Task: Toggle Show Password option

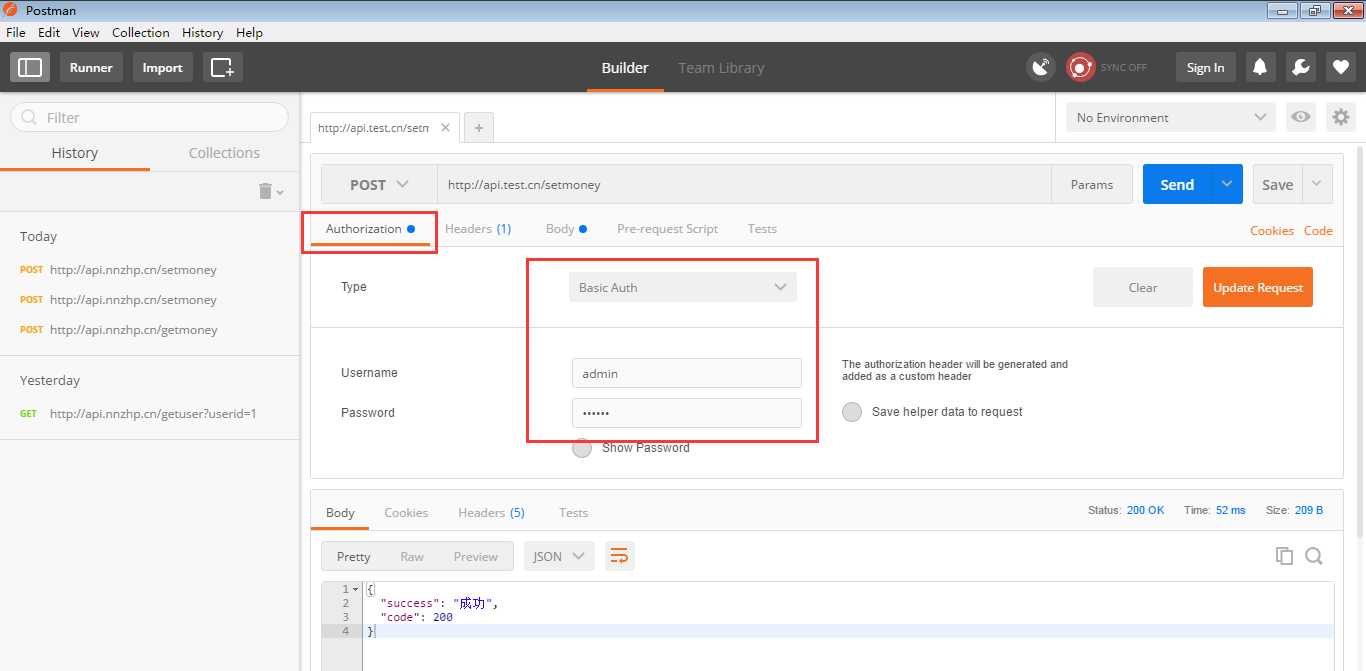Action: [x=581, y=448]
